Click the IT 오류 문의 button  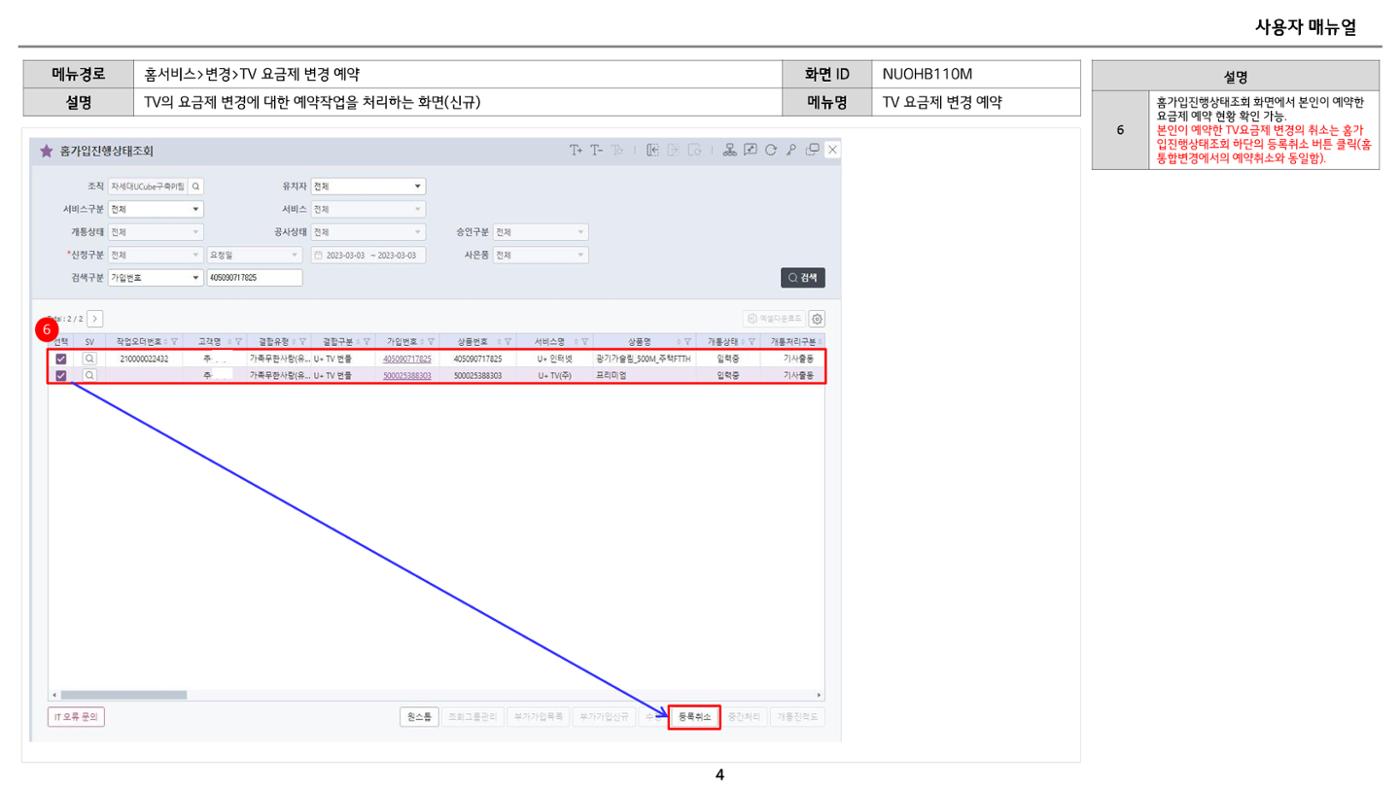[x=76, y=717]
